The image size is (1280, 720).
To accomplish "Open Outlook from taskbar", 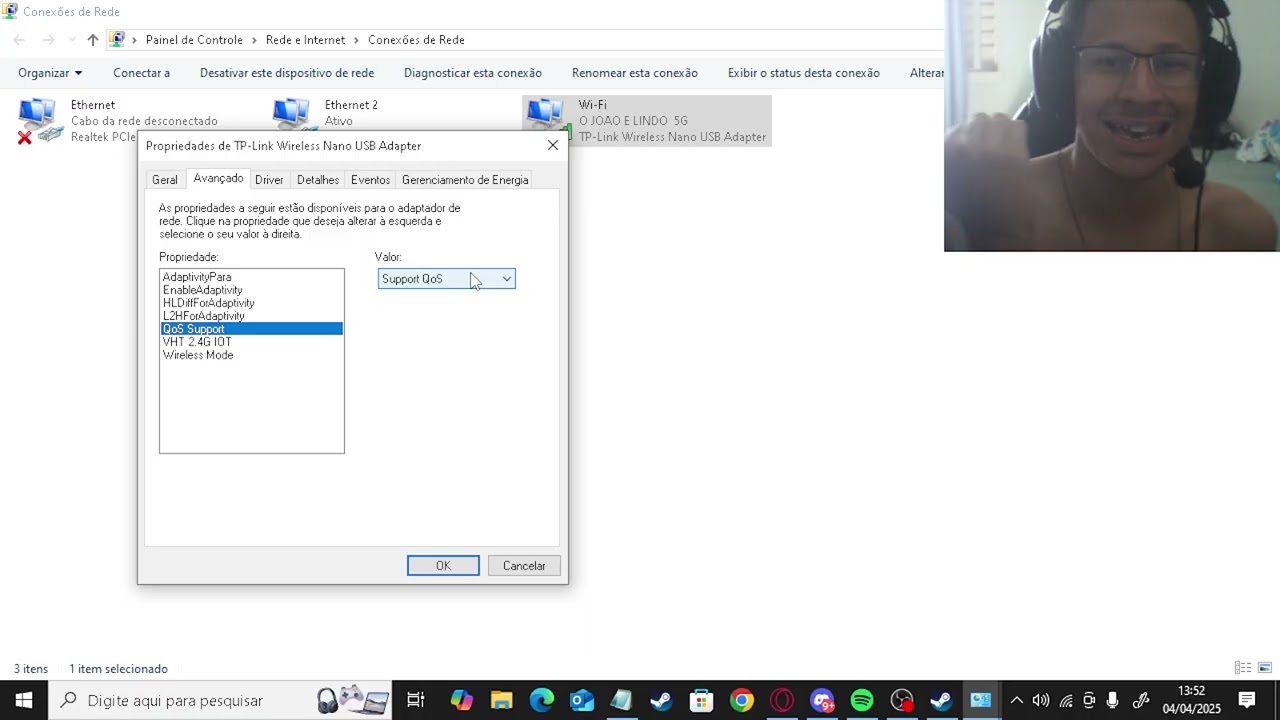I will (581, 700).
